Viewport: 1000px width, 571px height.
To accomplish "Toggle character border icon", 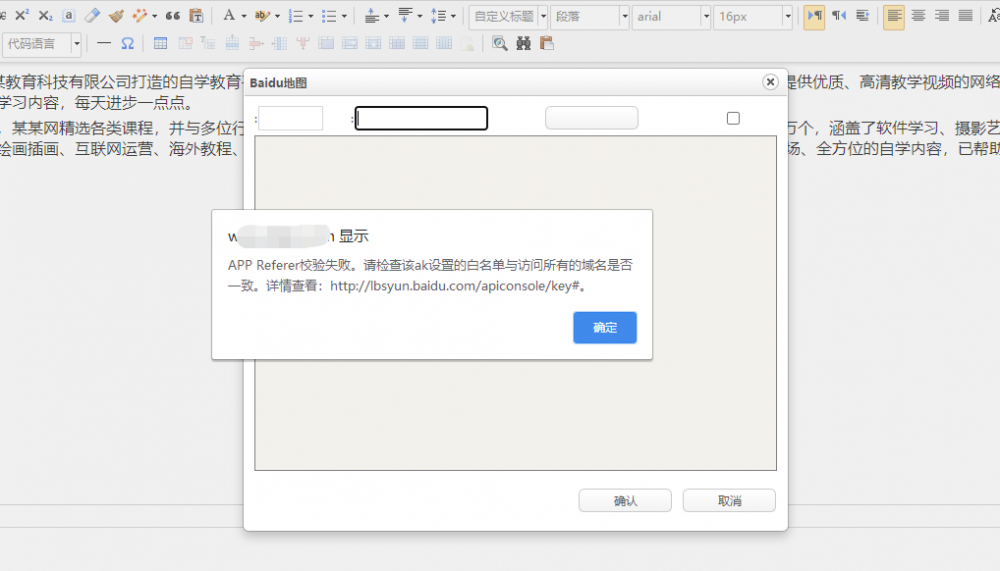I will pos(68,15).
